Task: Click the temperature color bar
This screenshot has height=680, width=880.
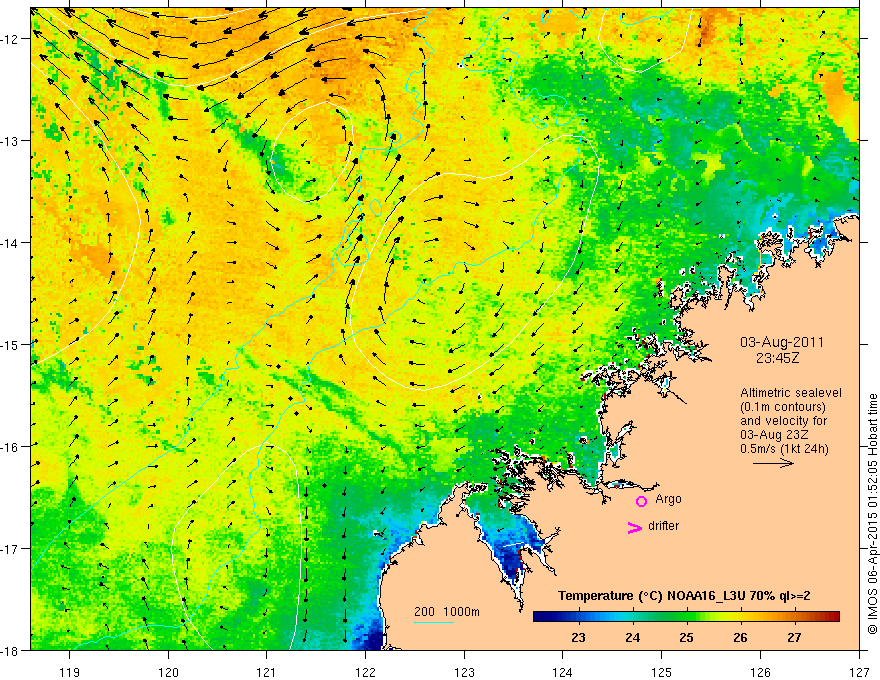Action: [x=686, y=617]
